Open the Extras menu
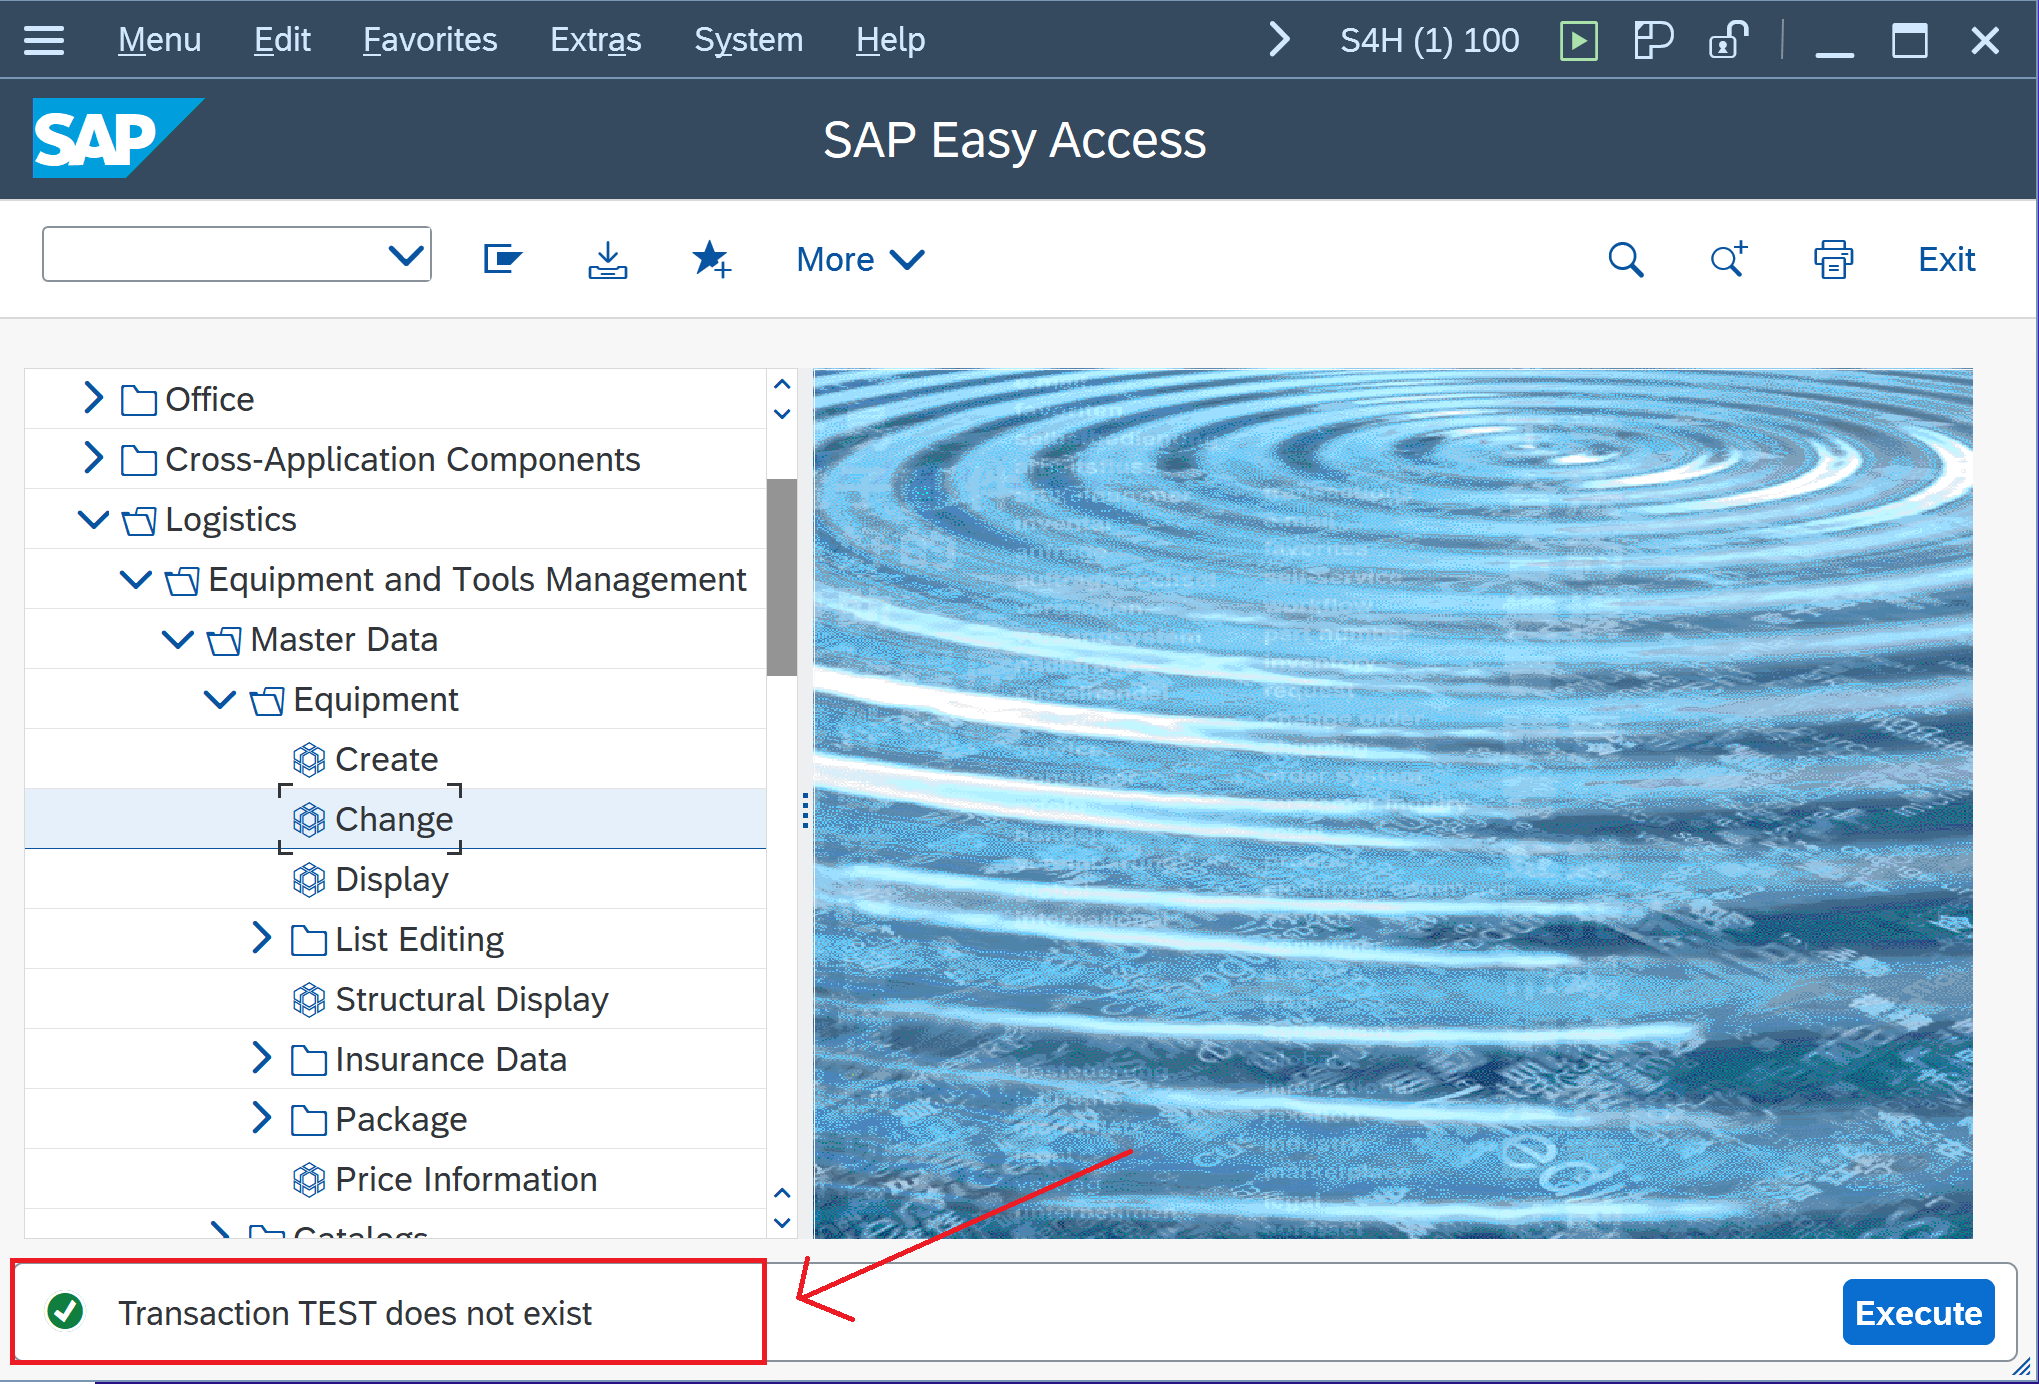 (x=595, y=40)
